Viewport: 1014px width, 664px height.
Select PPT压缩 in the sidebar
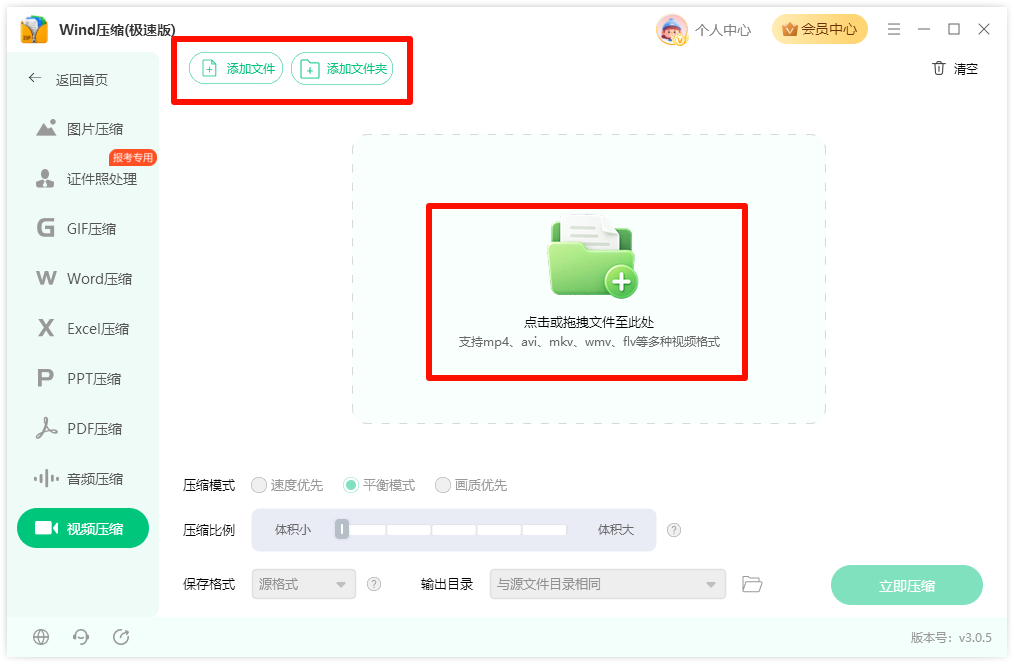coord(79,378)
